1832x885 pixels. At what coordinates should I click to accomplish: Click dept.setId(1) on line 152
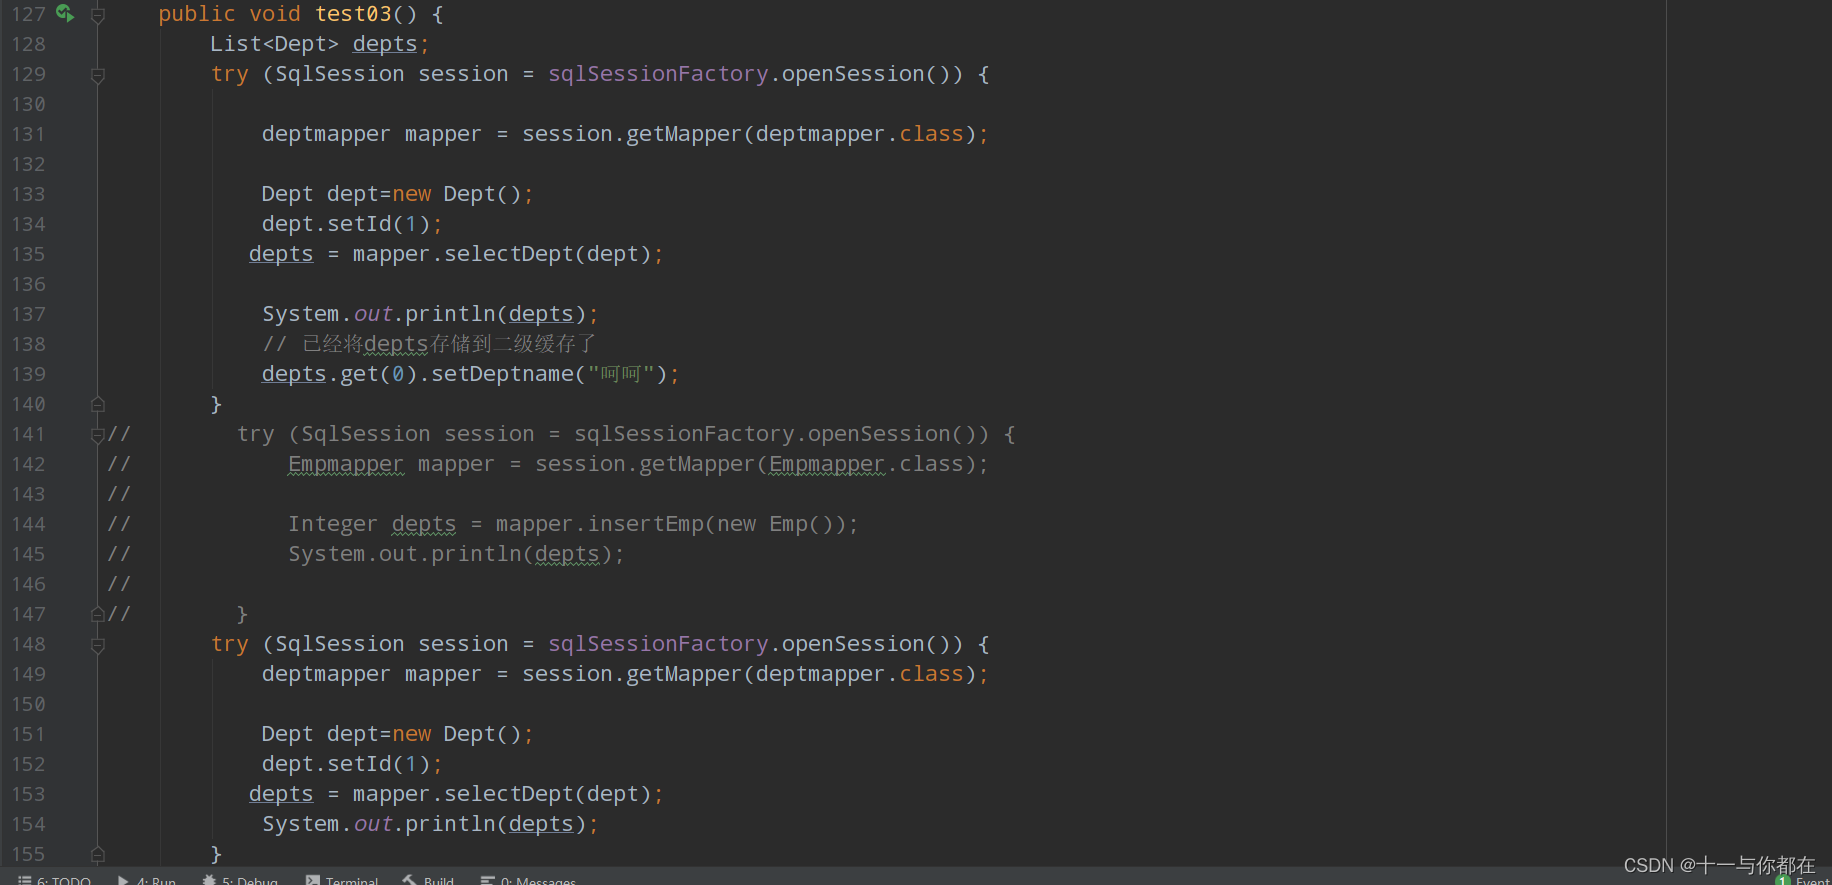tap(346, 764)
